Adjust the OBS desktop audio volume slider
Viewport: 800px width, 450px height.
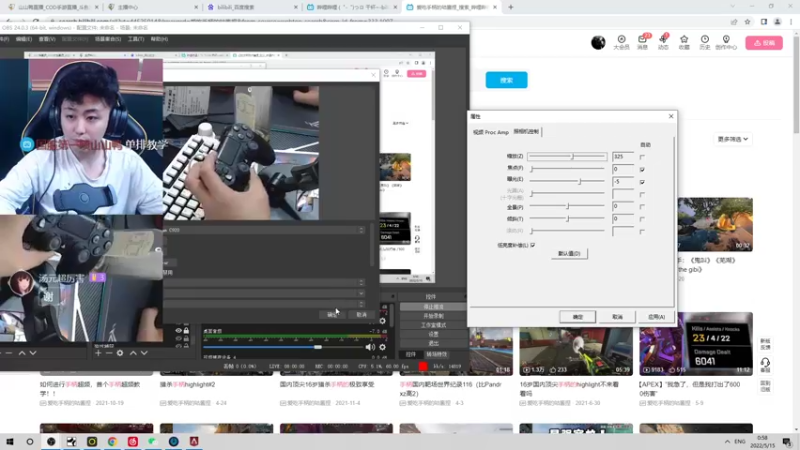click(282, 347)
